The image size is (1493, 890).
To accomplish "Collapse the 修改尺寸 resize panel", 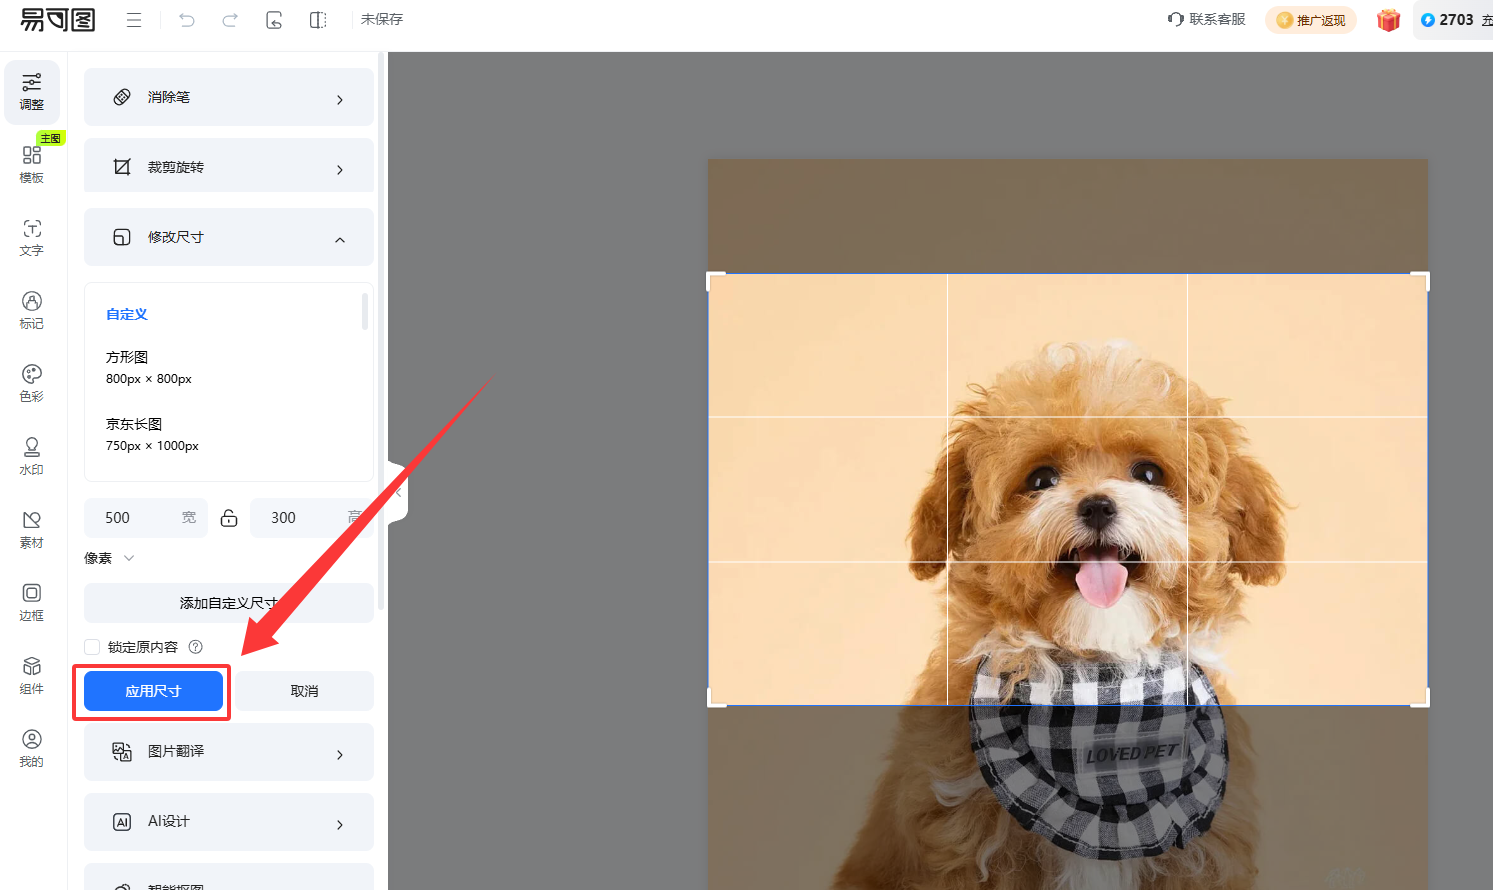I will pyautogui.click(x=229, y=237).
